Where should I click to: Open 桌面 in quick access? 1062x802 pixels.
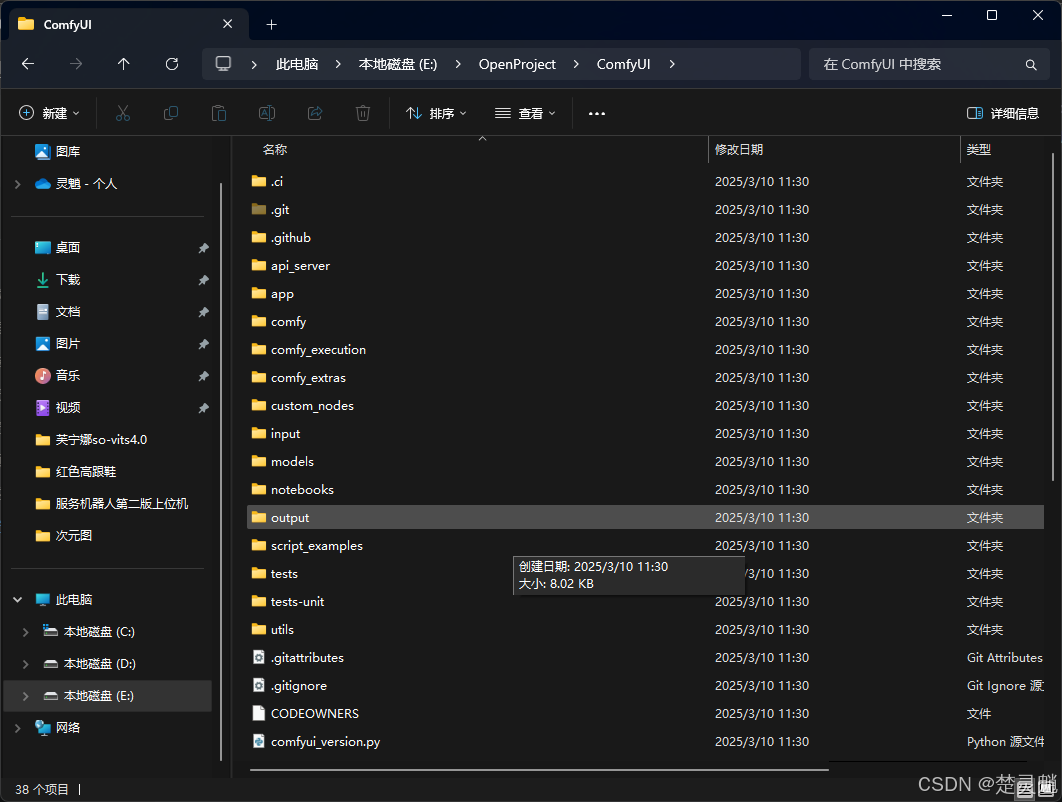58,248
